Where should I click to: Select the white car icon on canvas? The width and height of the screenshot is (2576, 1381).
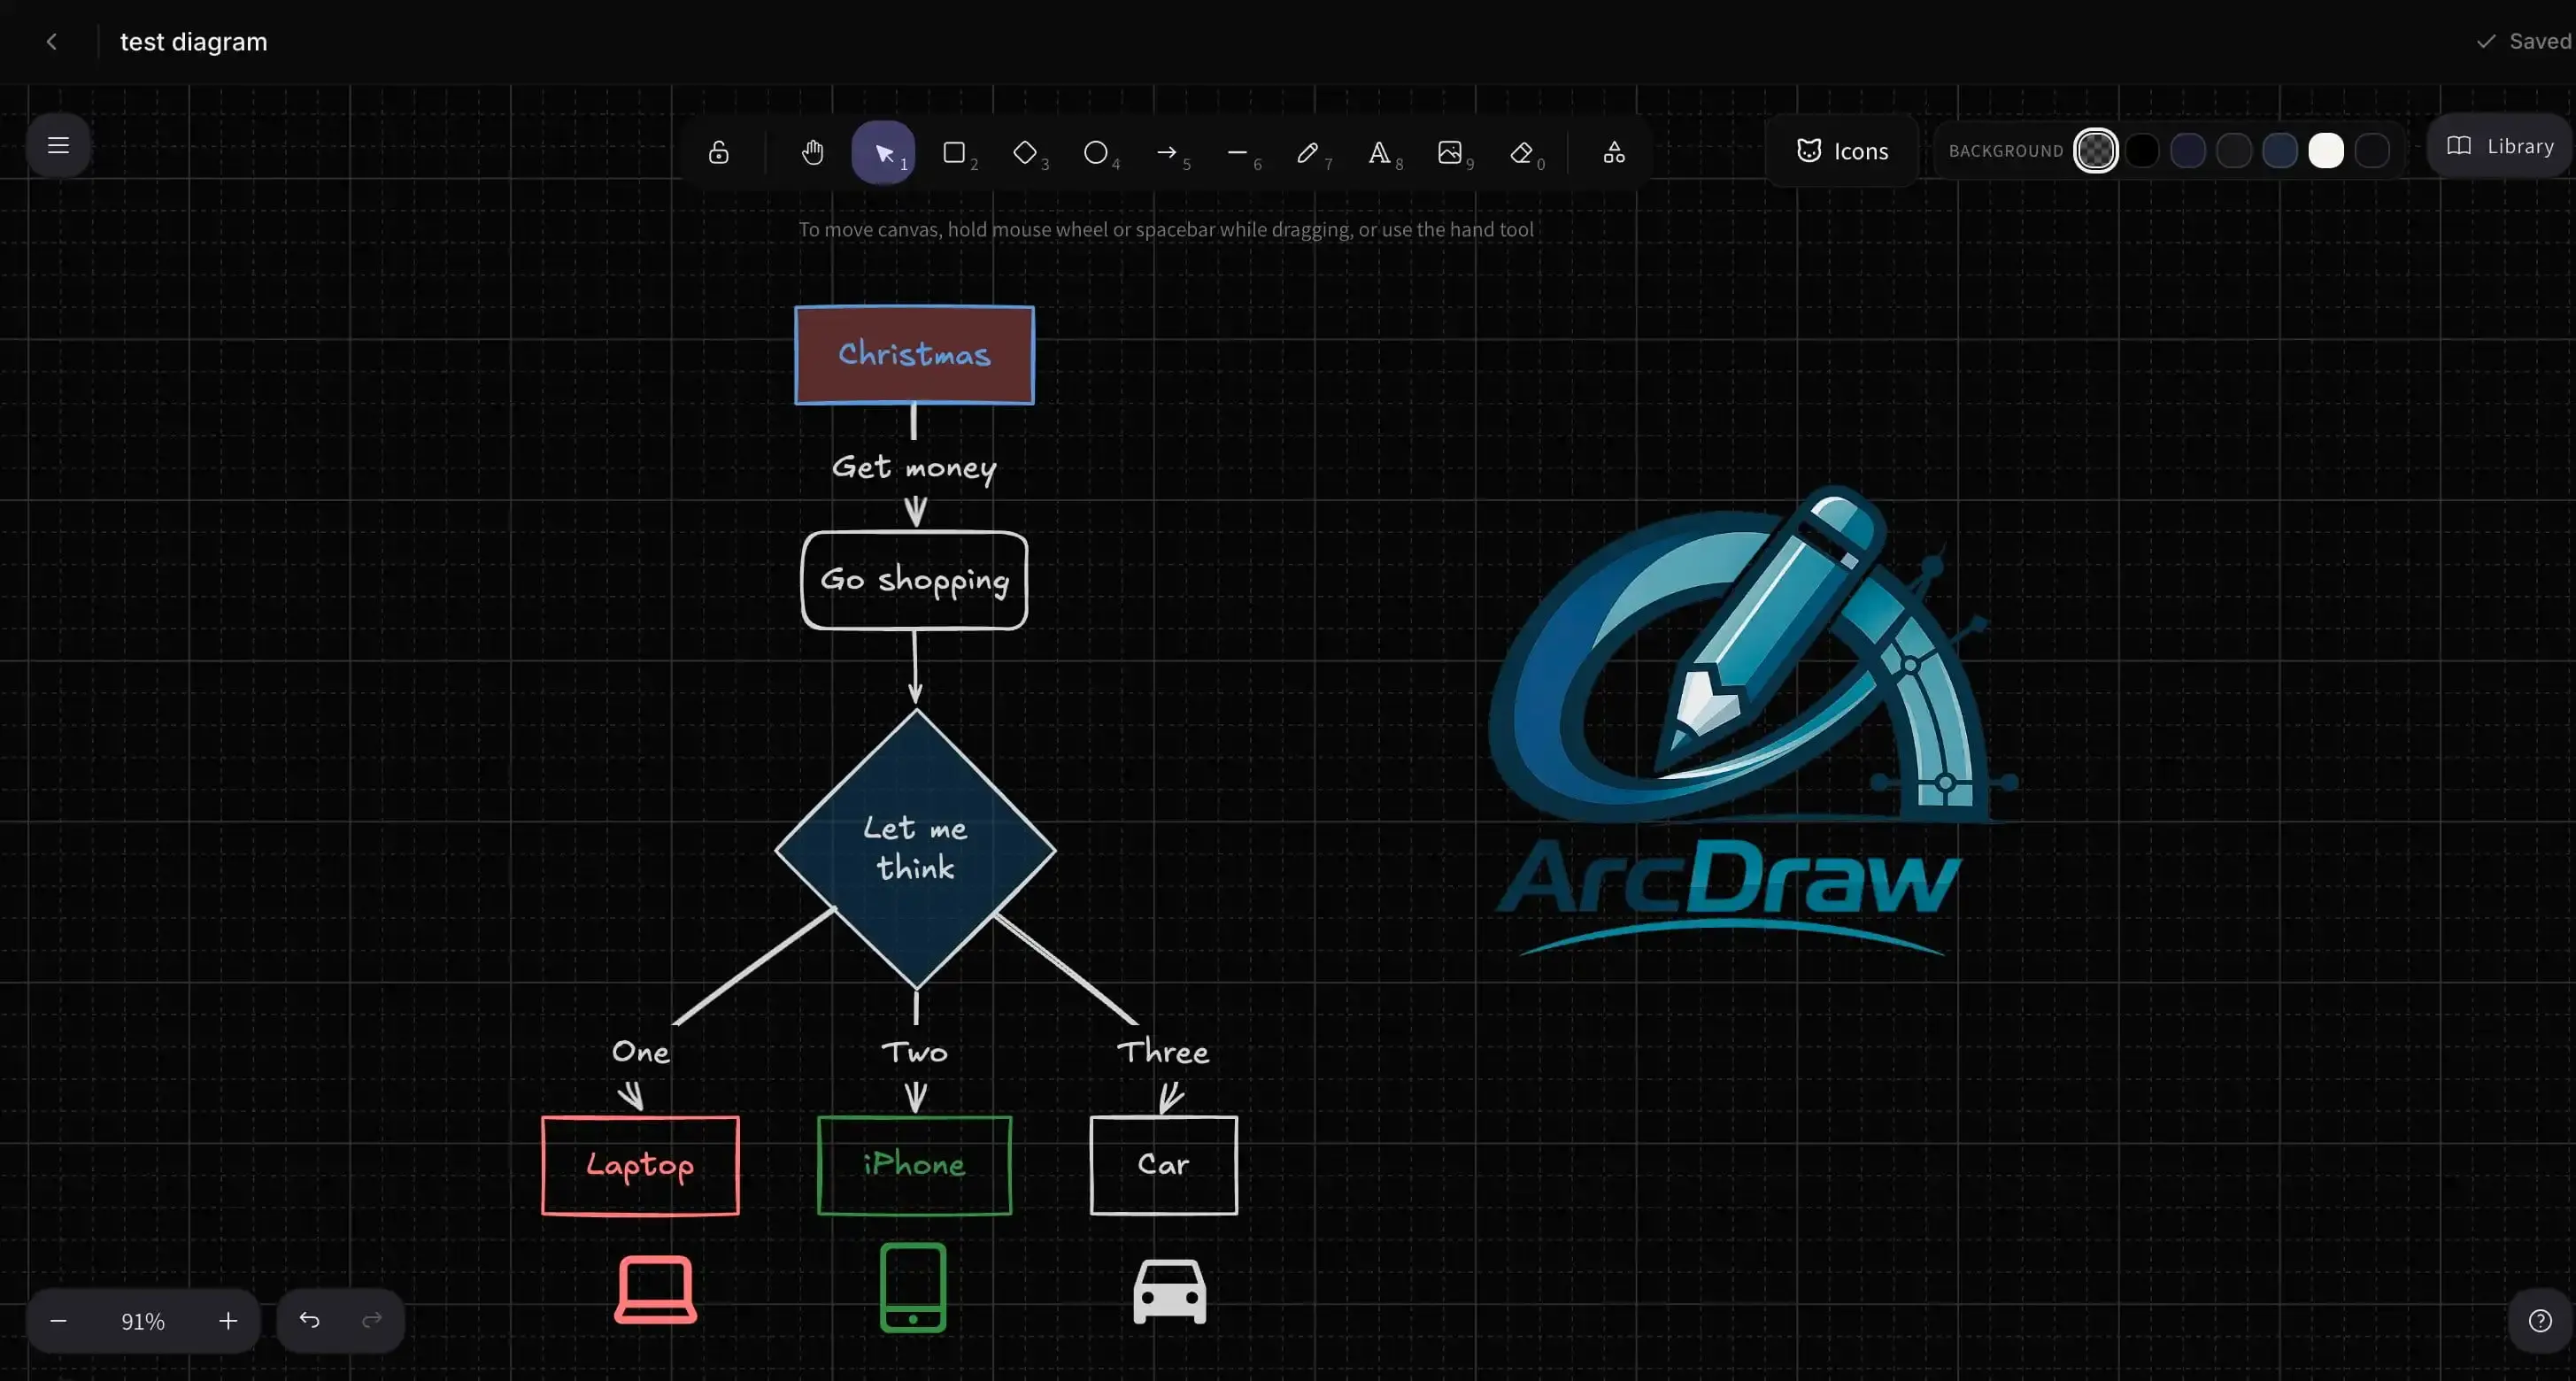tap(1169, 1291)
